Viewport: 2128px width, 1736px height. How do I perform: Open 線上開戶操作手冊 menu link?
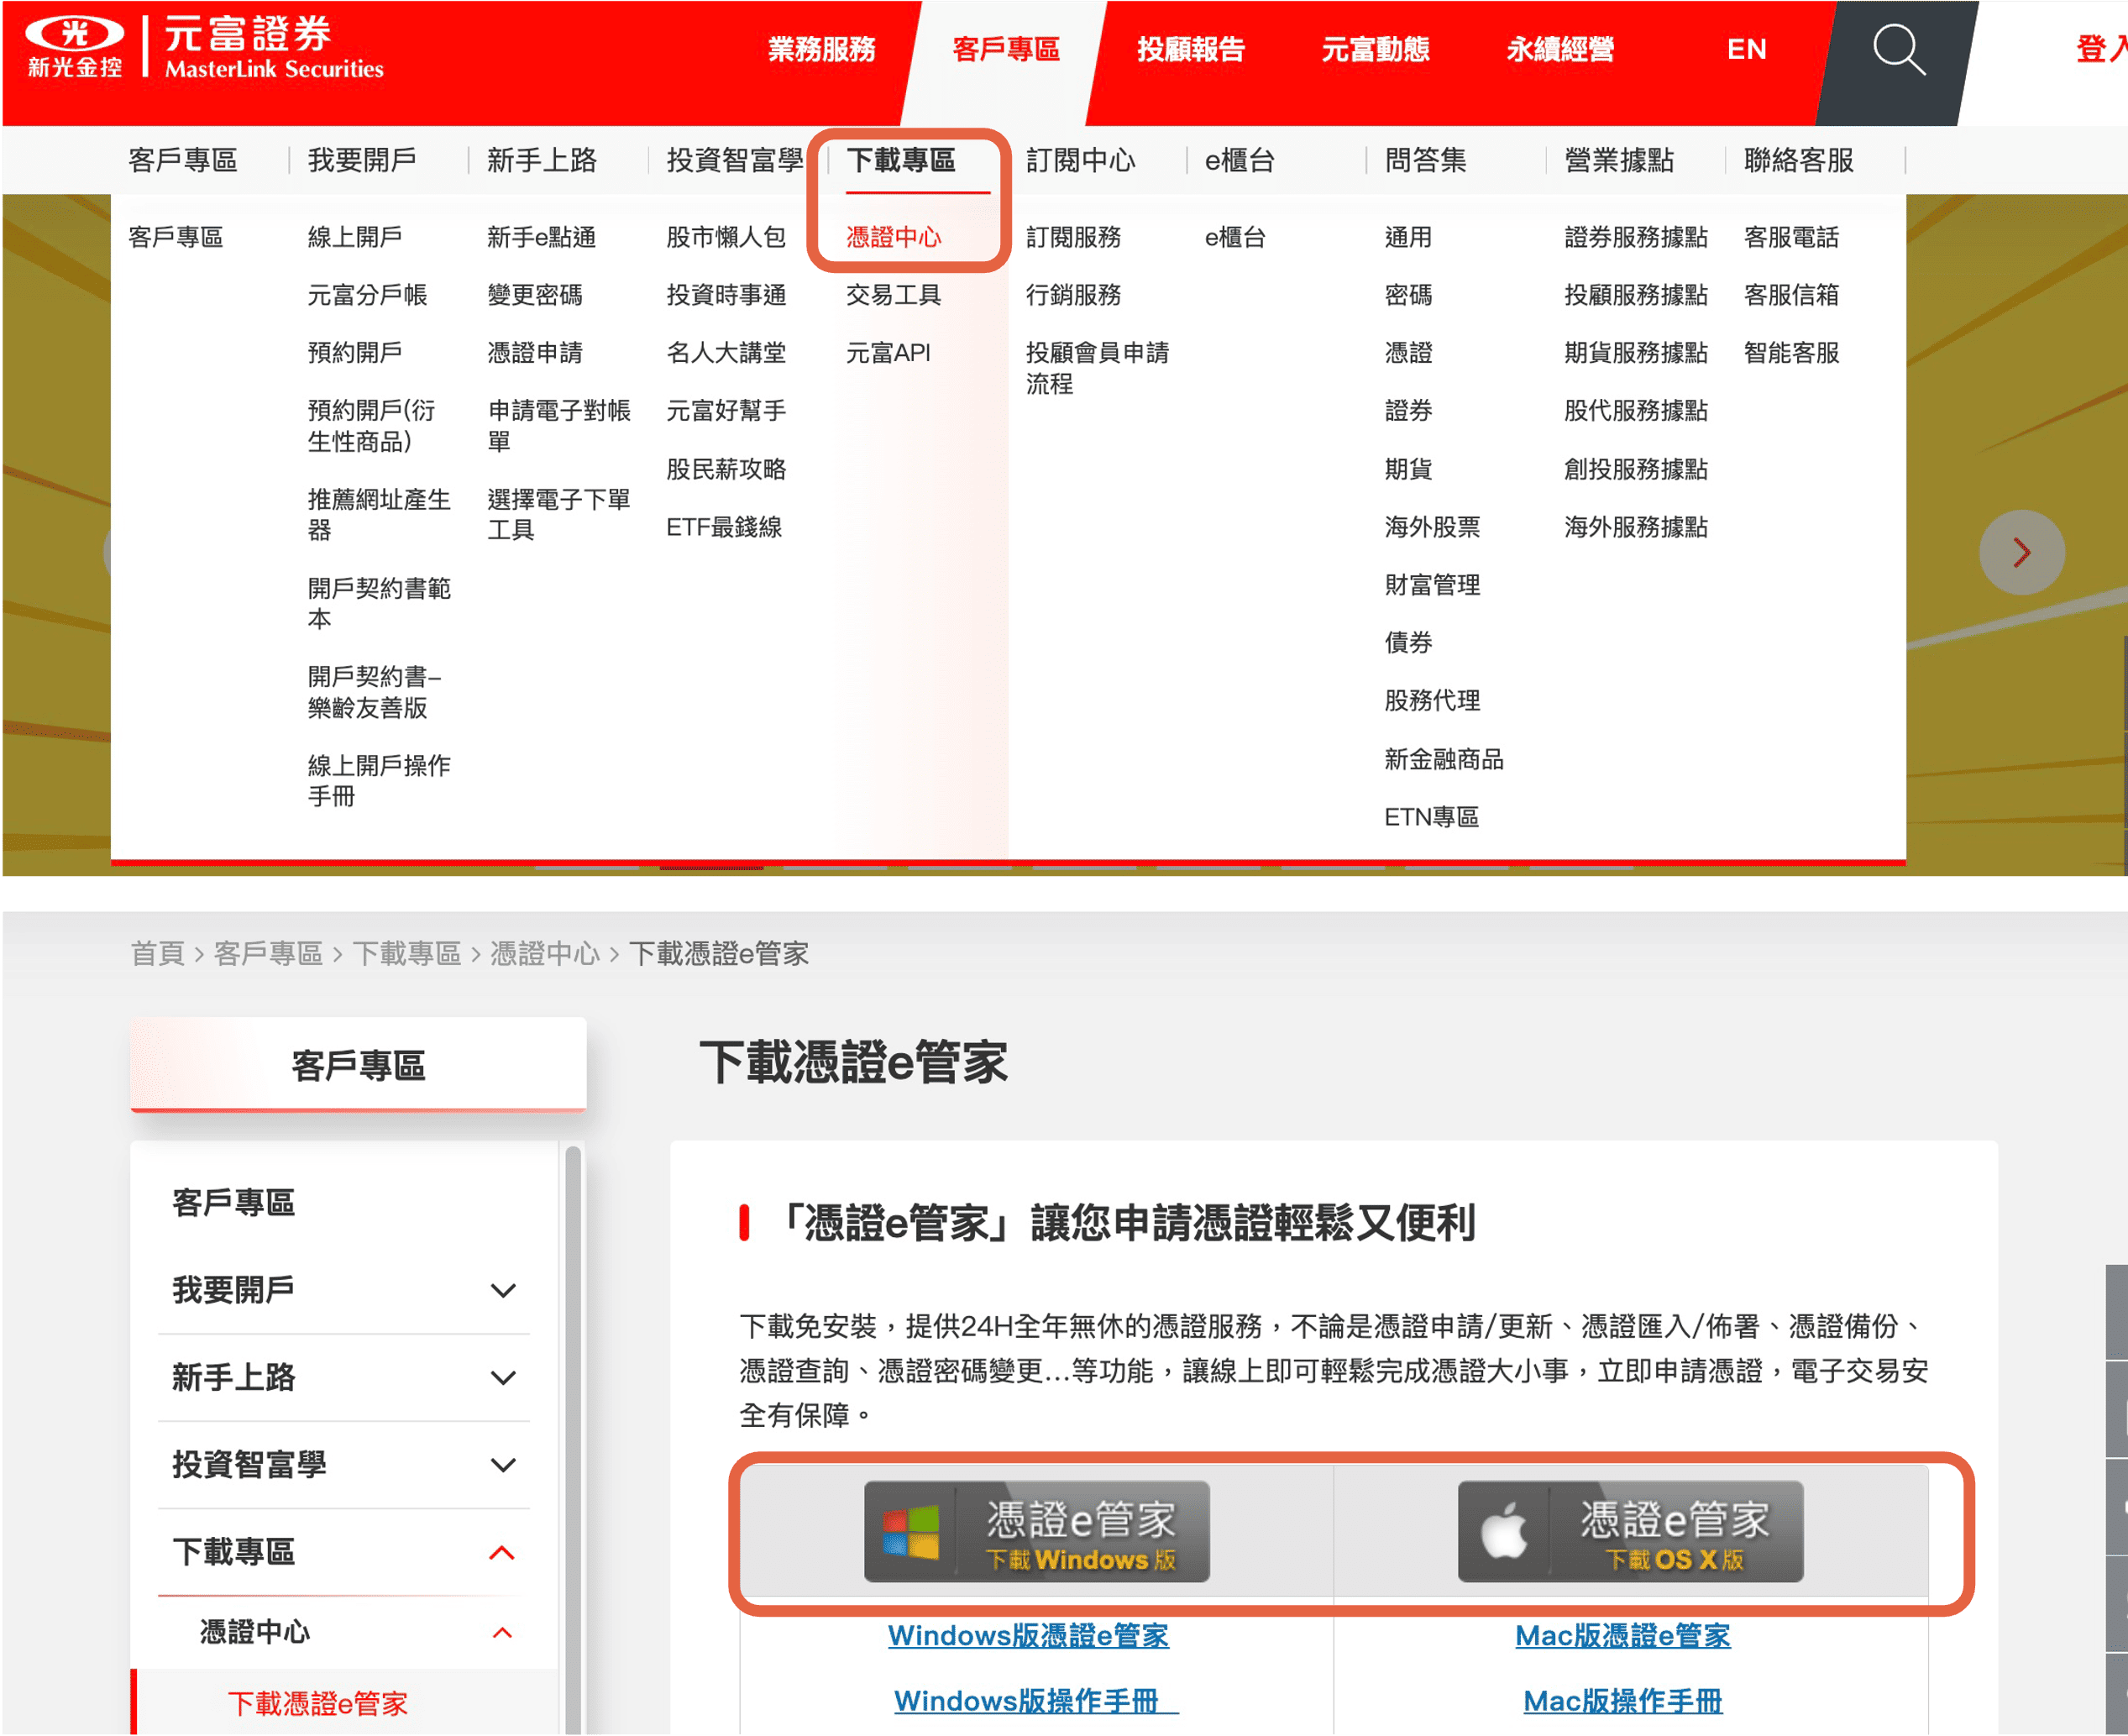(379, 781)
